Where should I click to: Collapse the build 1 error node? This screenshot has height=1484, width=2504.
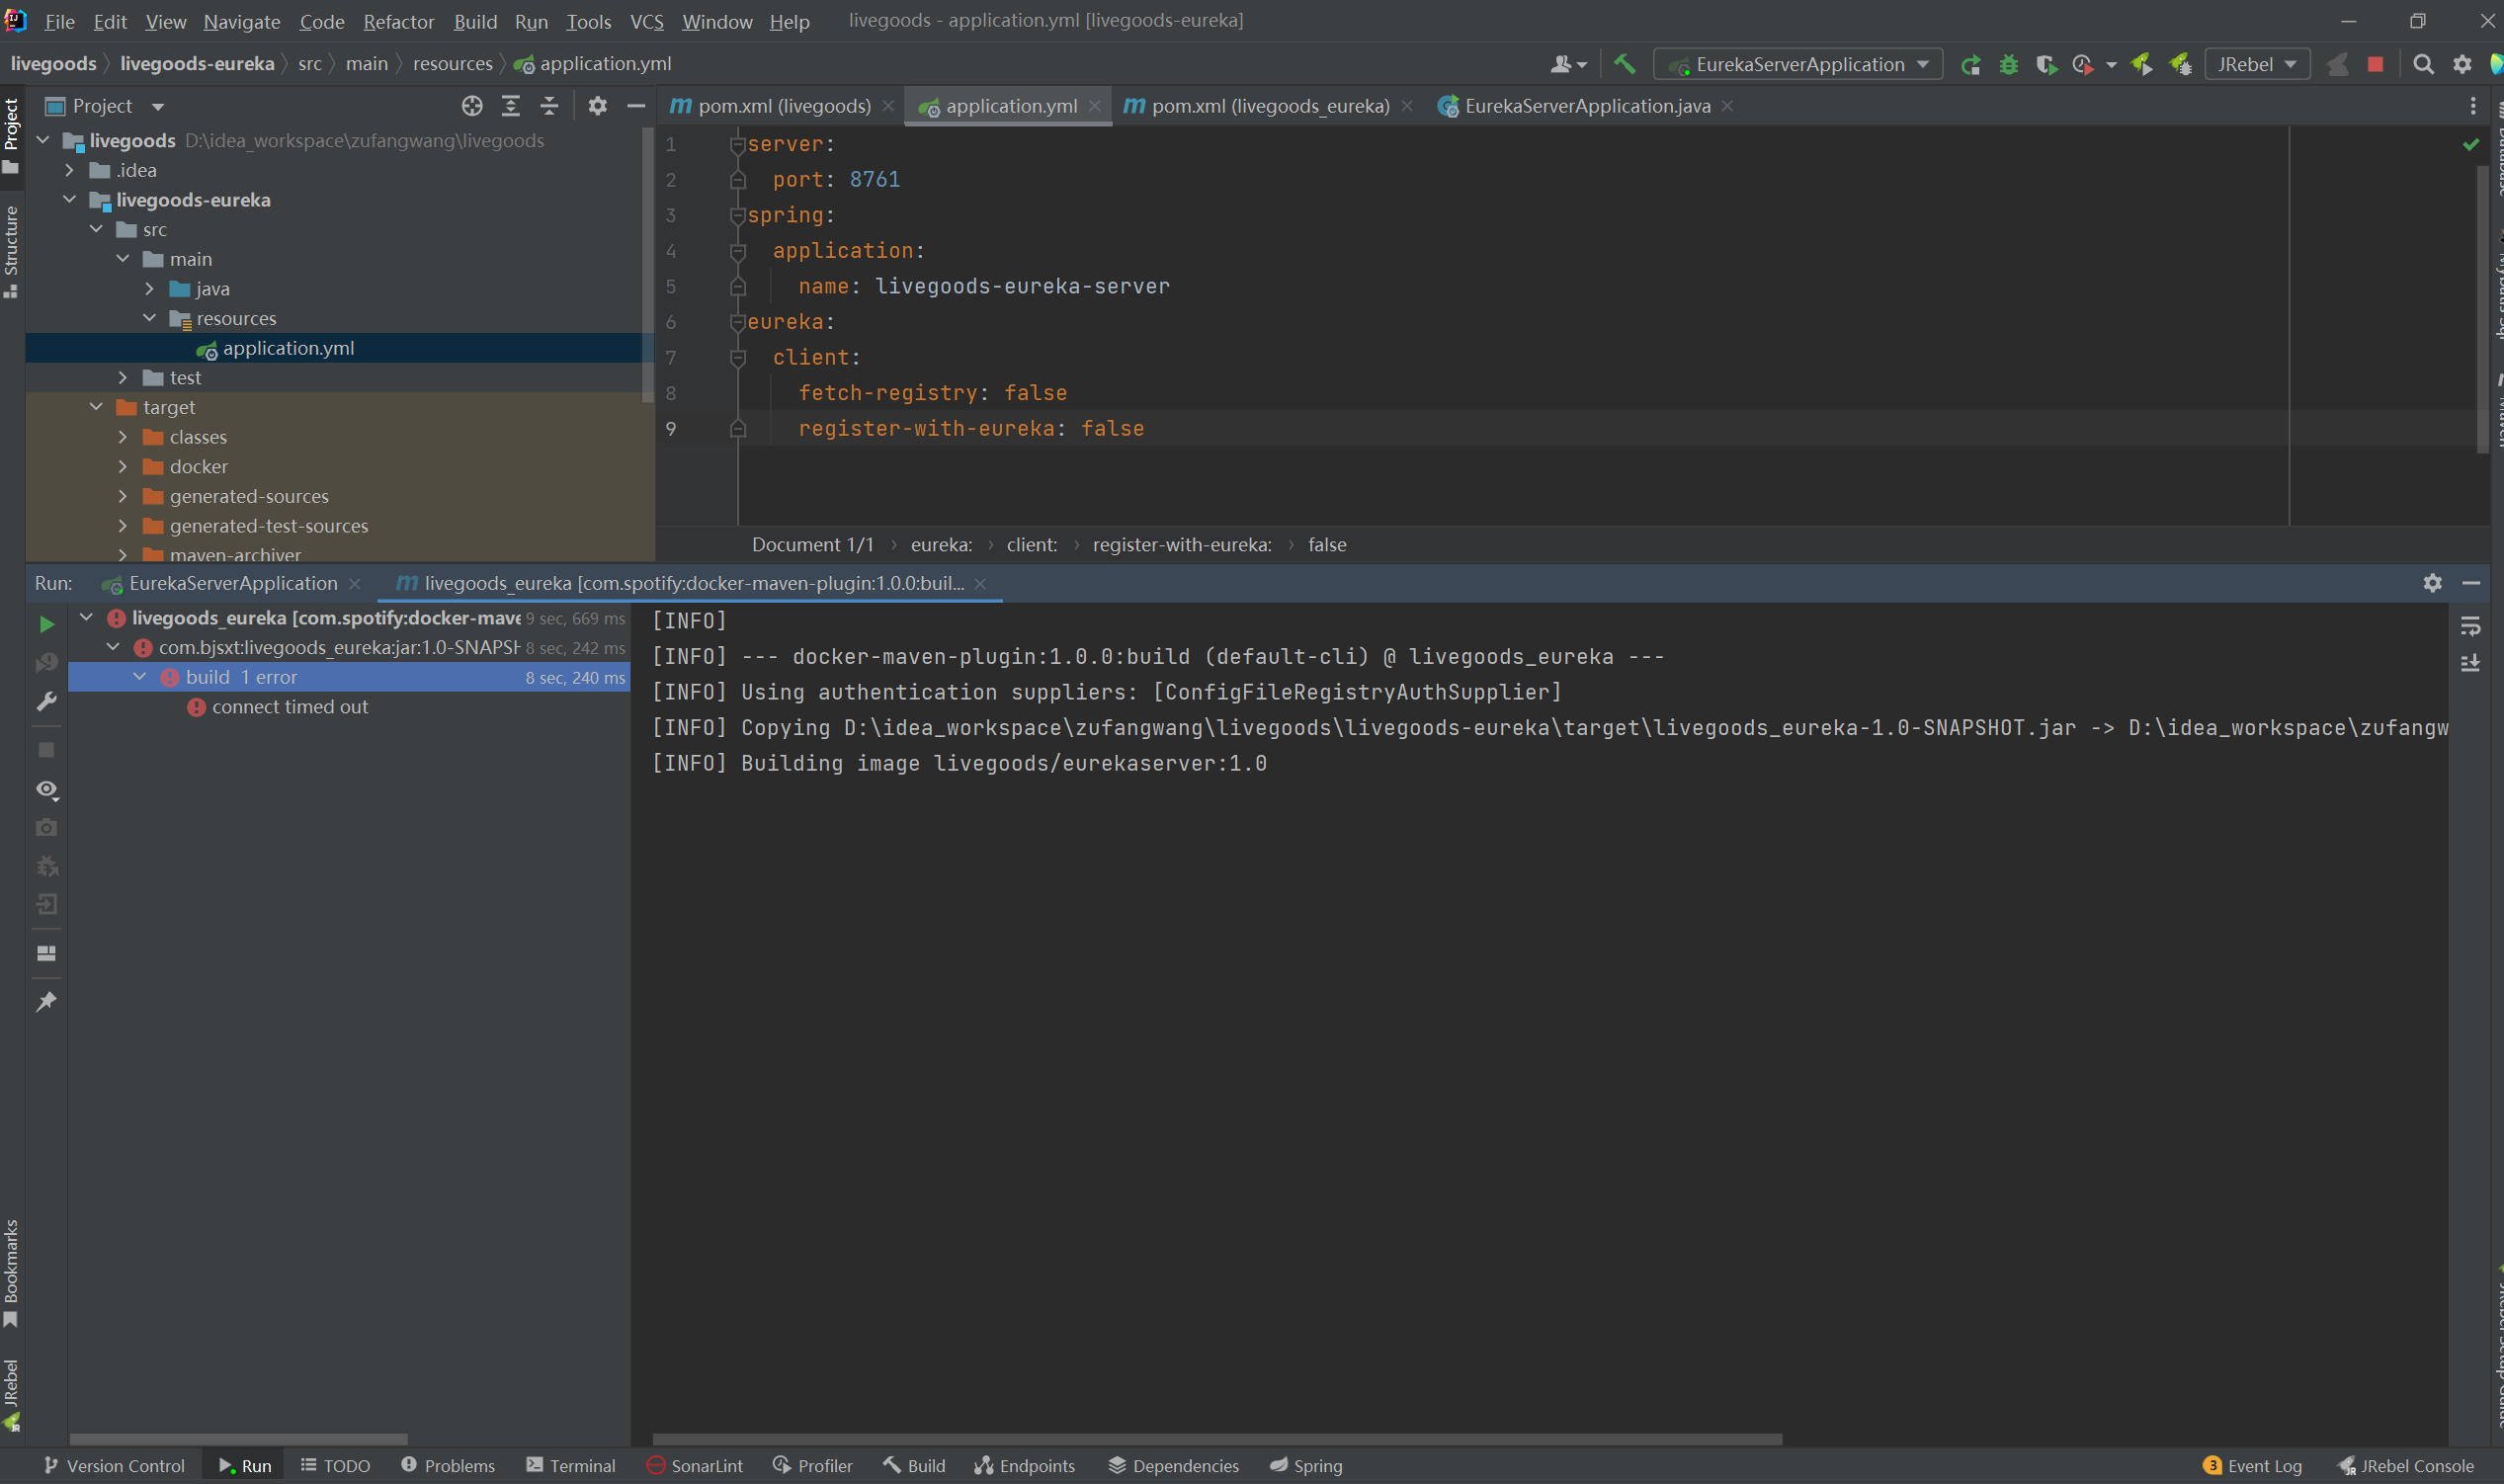pyautogui.click(x=140, y=677)
